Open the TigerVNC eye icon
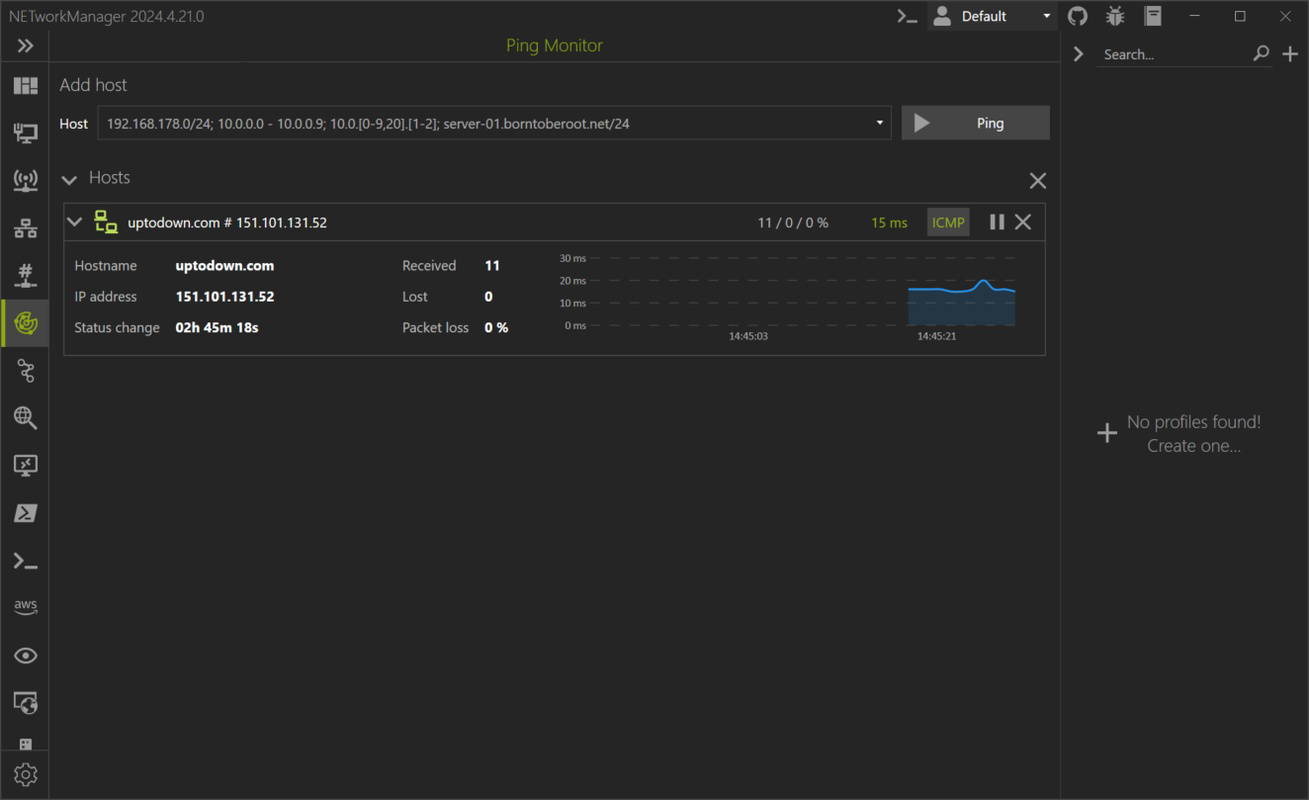 25,656
